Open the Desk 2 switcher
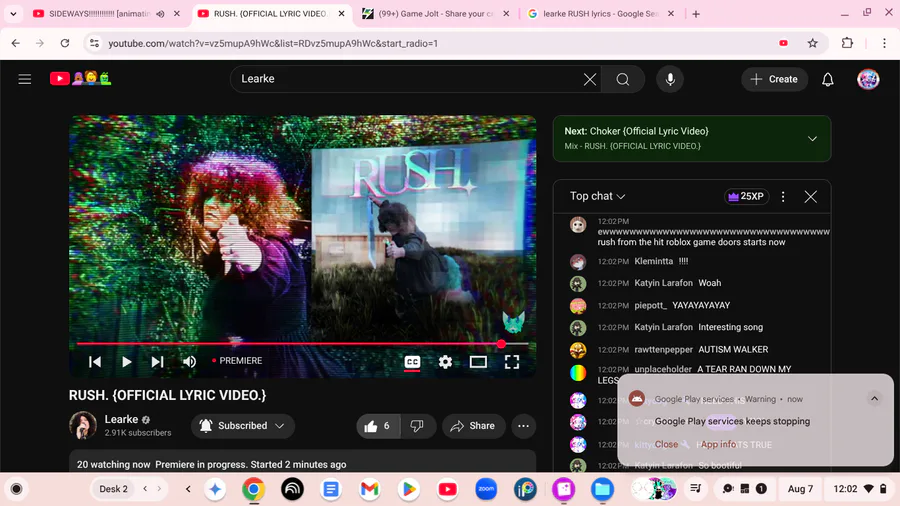The height and width of the screenshot is (506, 900). click(114, 489)
